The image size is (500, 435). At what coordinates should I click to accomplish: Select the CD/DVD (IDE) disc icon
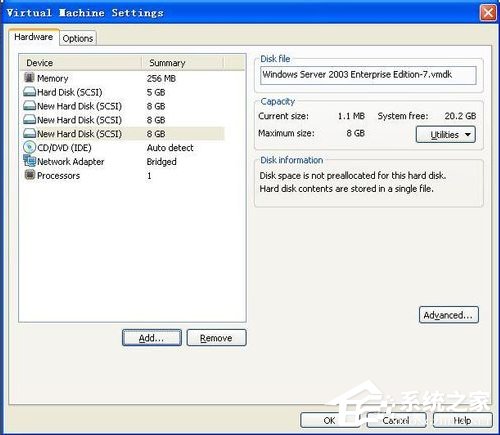click(x=29, y=147)
